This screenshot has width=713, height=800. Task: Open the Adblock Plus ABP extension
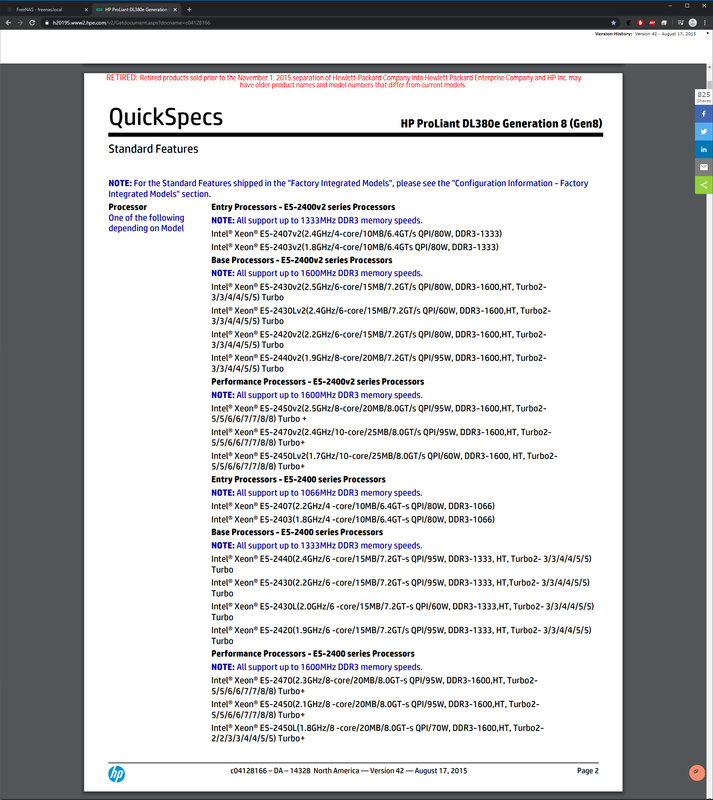click(652, 22)
